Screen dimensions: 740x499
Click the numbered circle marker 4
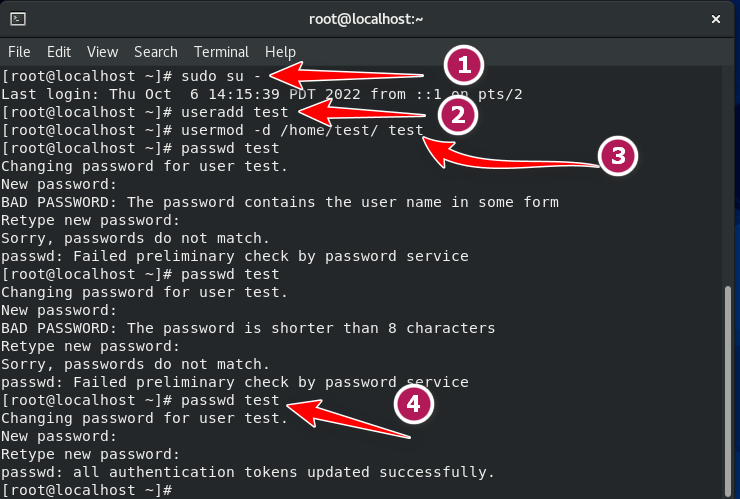pyautogui.click(x=413, y=404)
